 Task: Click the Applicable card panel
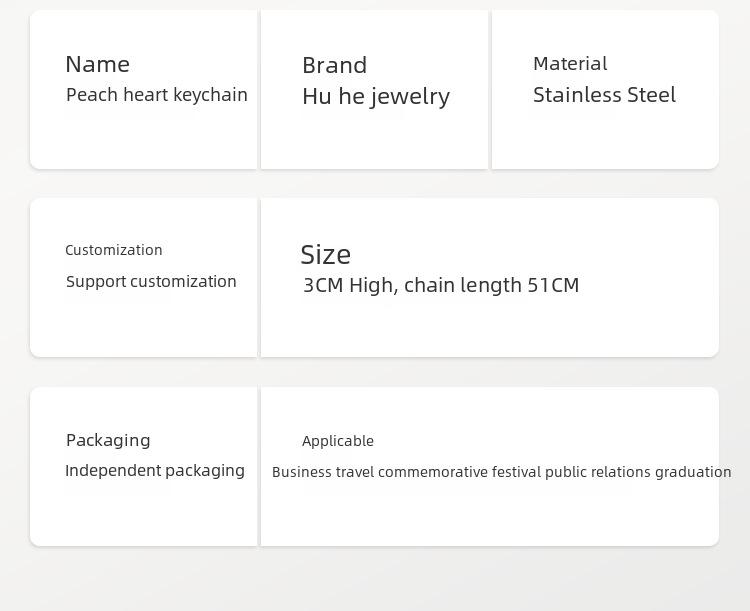(x=490, y=467)
